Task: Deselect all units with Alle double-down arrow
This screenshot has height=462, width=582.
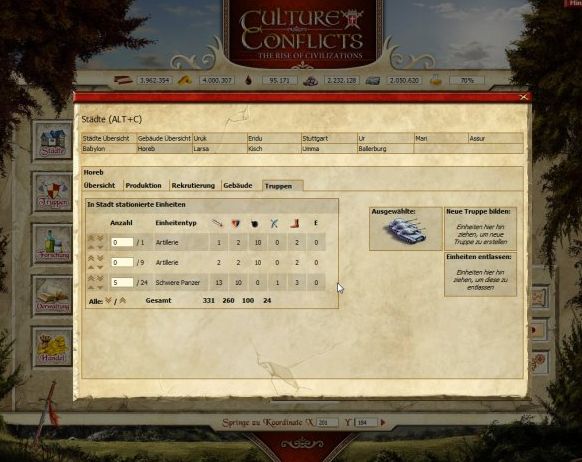Action: [108, 301]
